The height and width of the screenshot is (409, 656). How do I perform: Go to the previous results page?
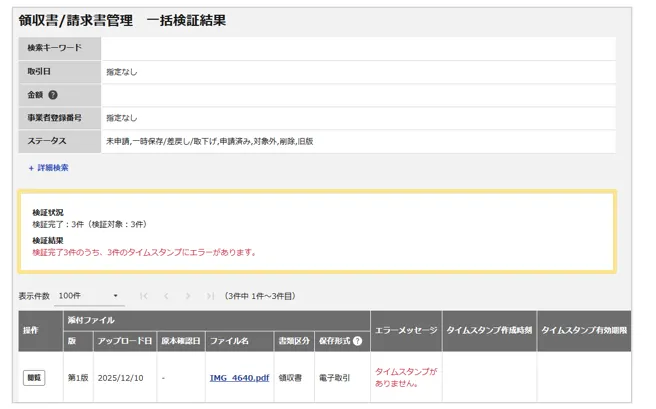pyautogui.click(x=166, y=296)
